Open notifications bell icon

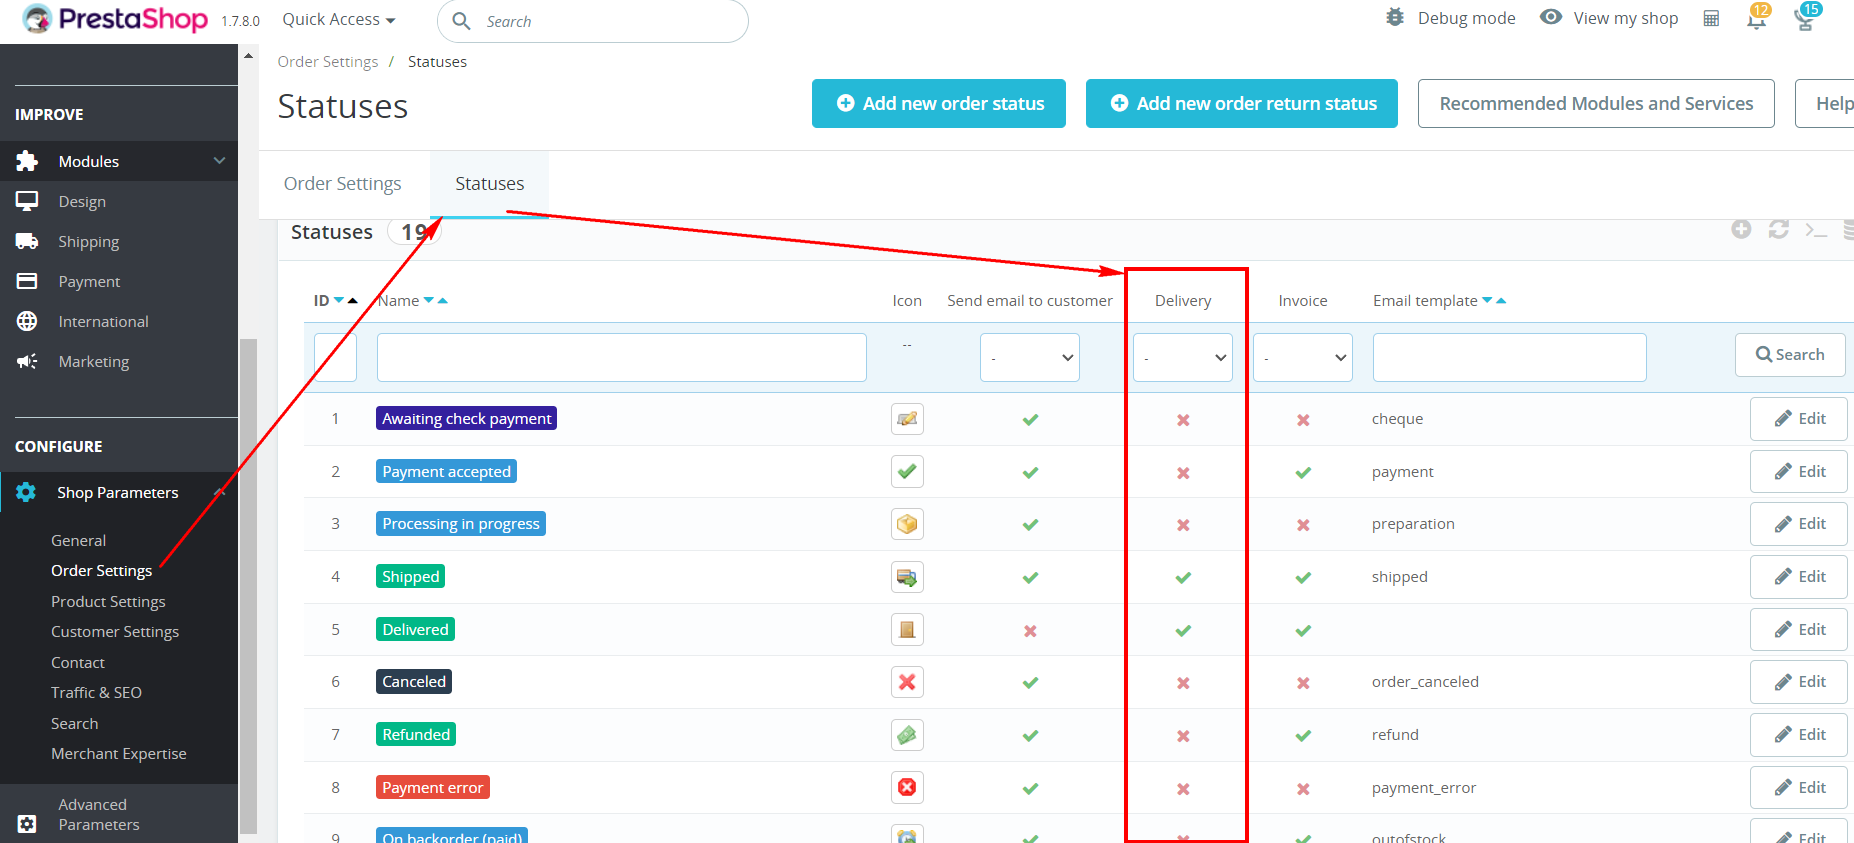1756,20
